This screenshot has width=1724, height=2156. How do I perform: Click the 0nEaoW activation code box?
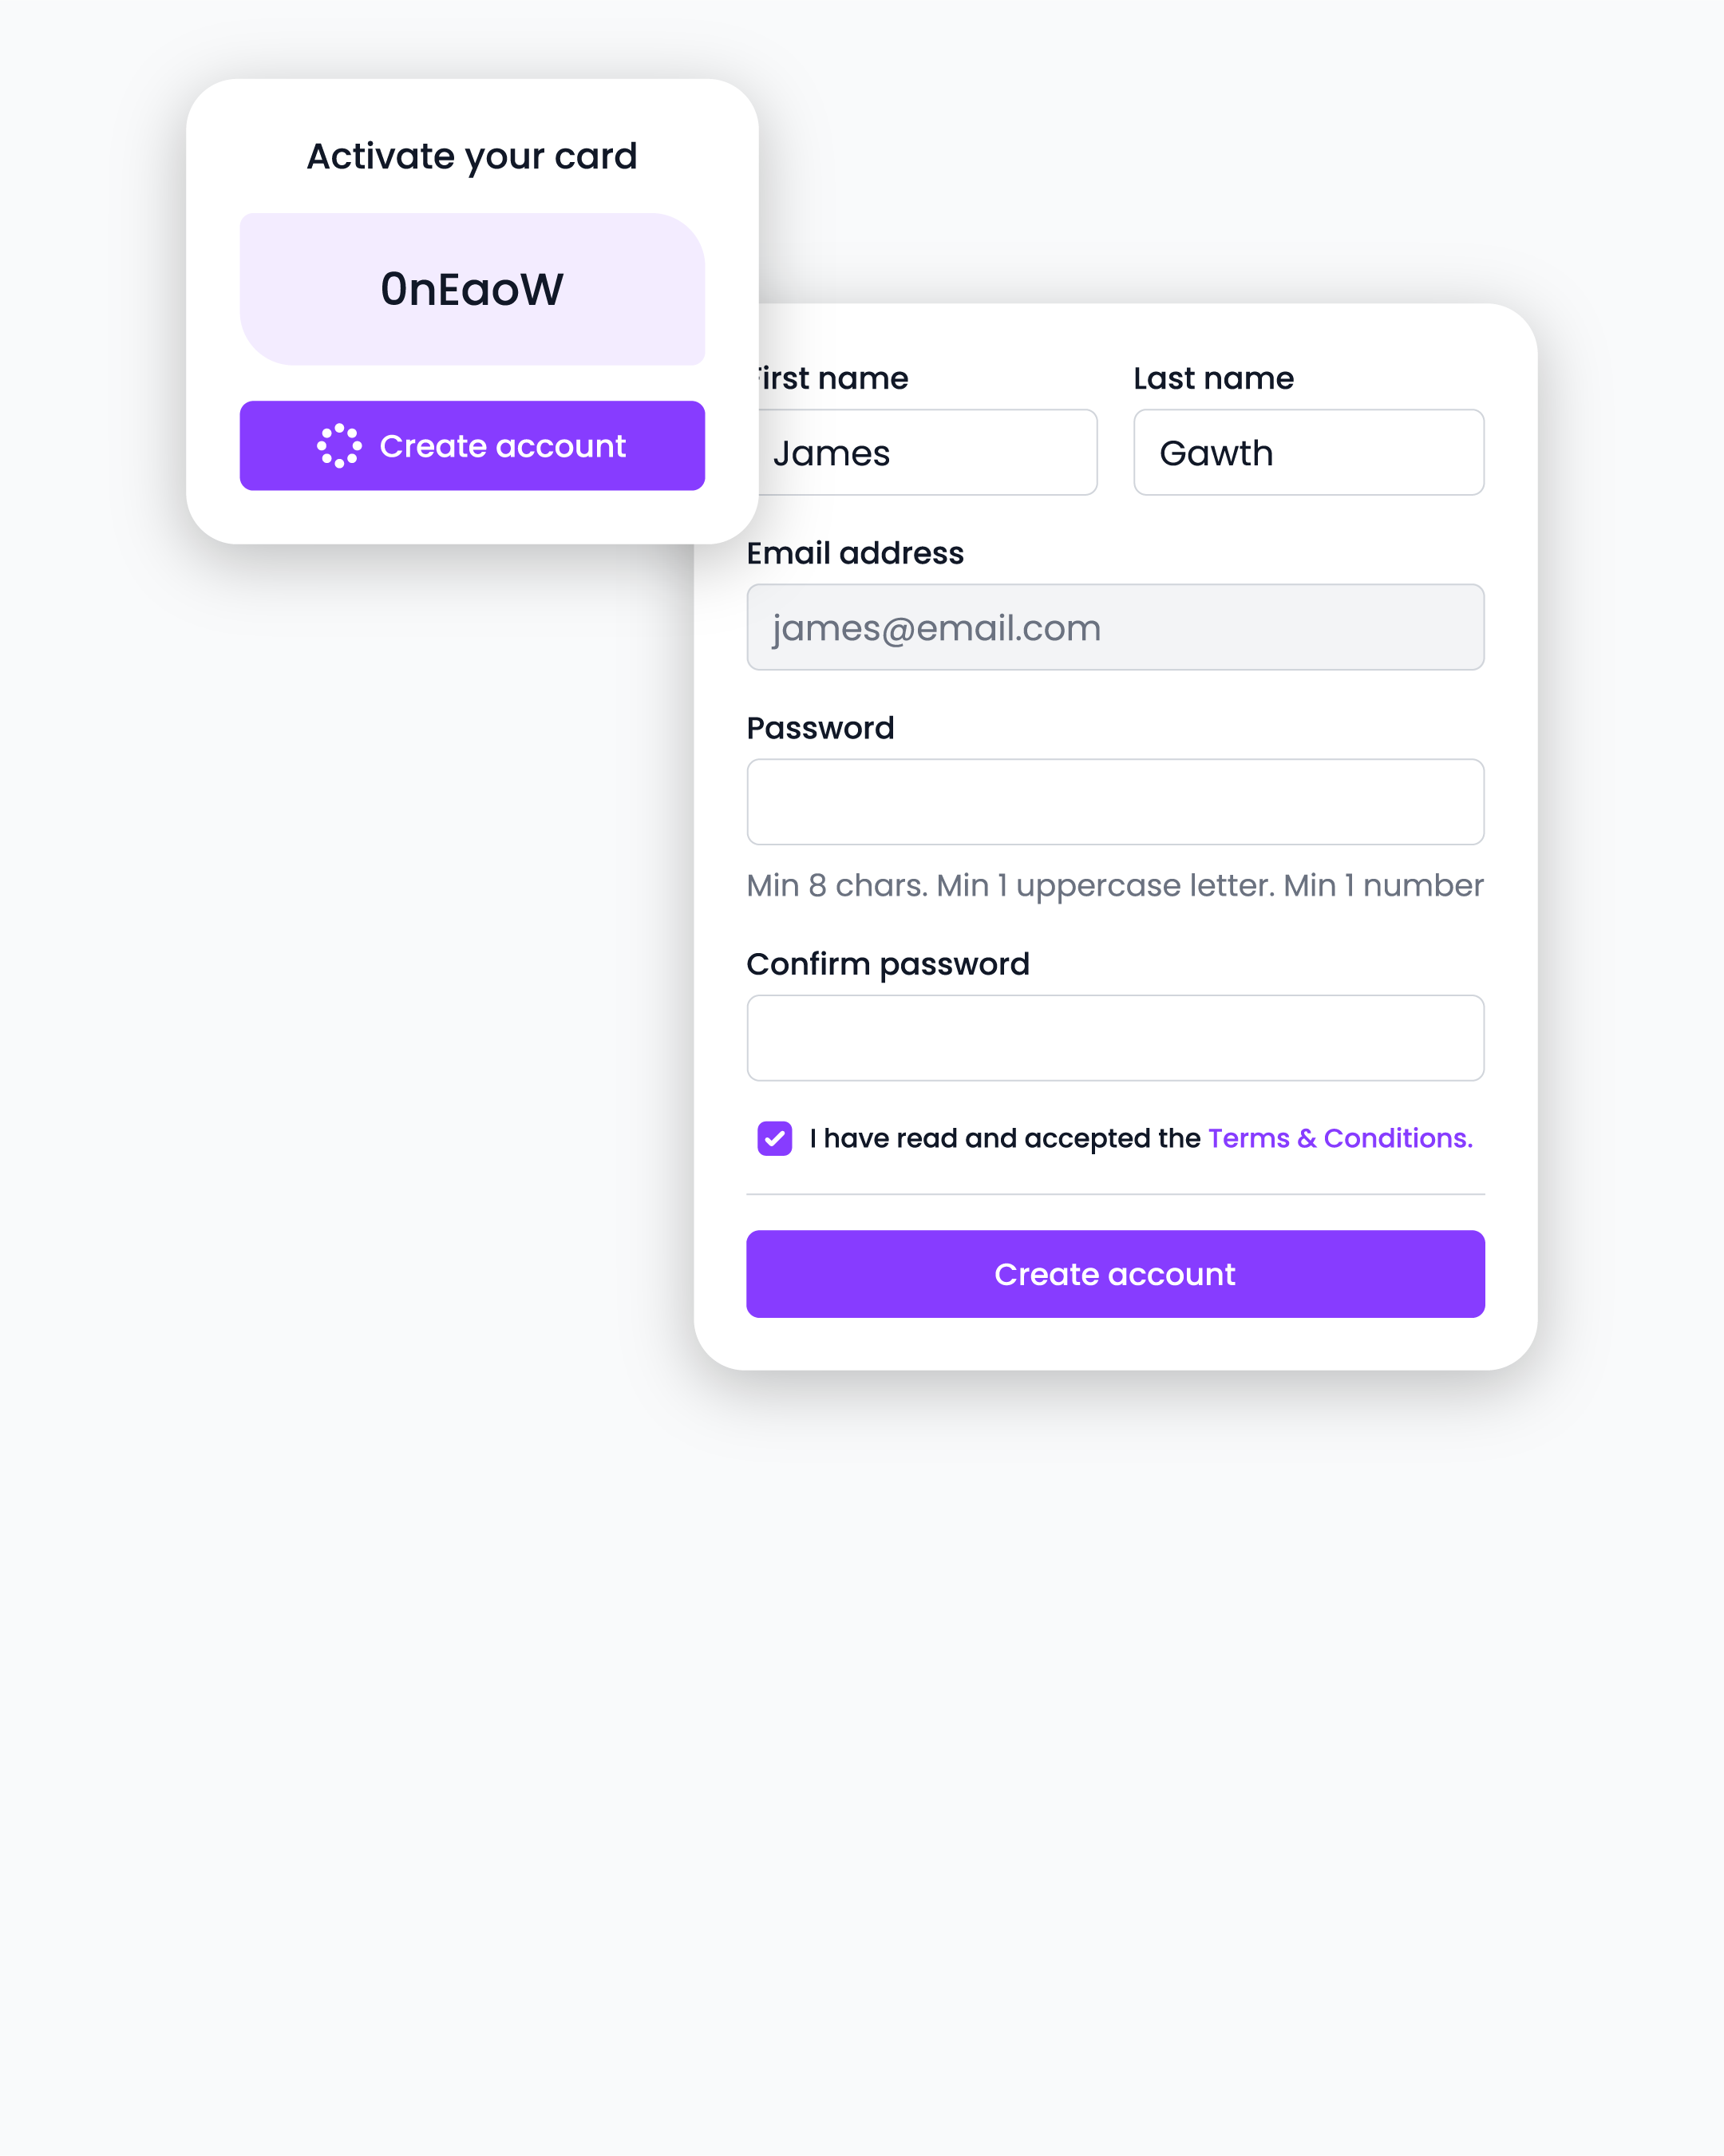[x=472, y=289]
